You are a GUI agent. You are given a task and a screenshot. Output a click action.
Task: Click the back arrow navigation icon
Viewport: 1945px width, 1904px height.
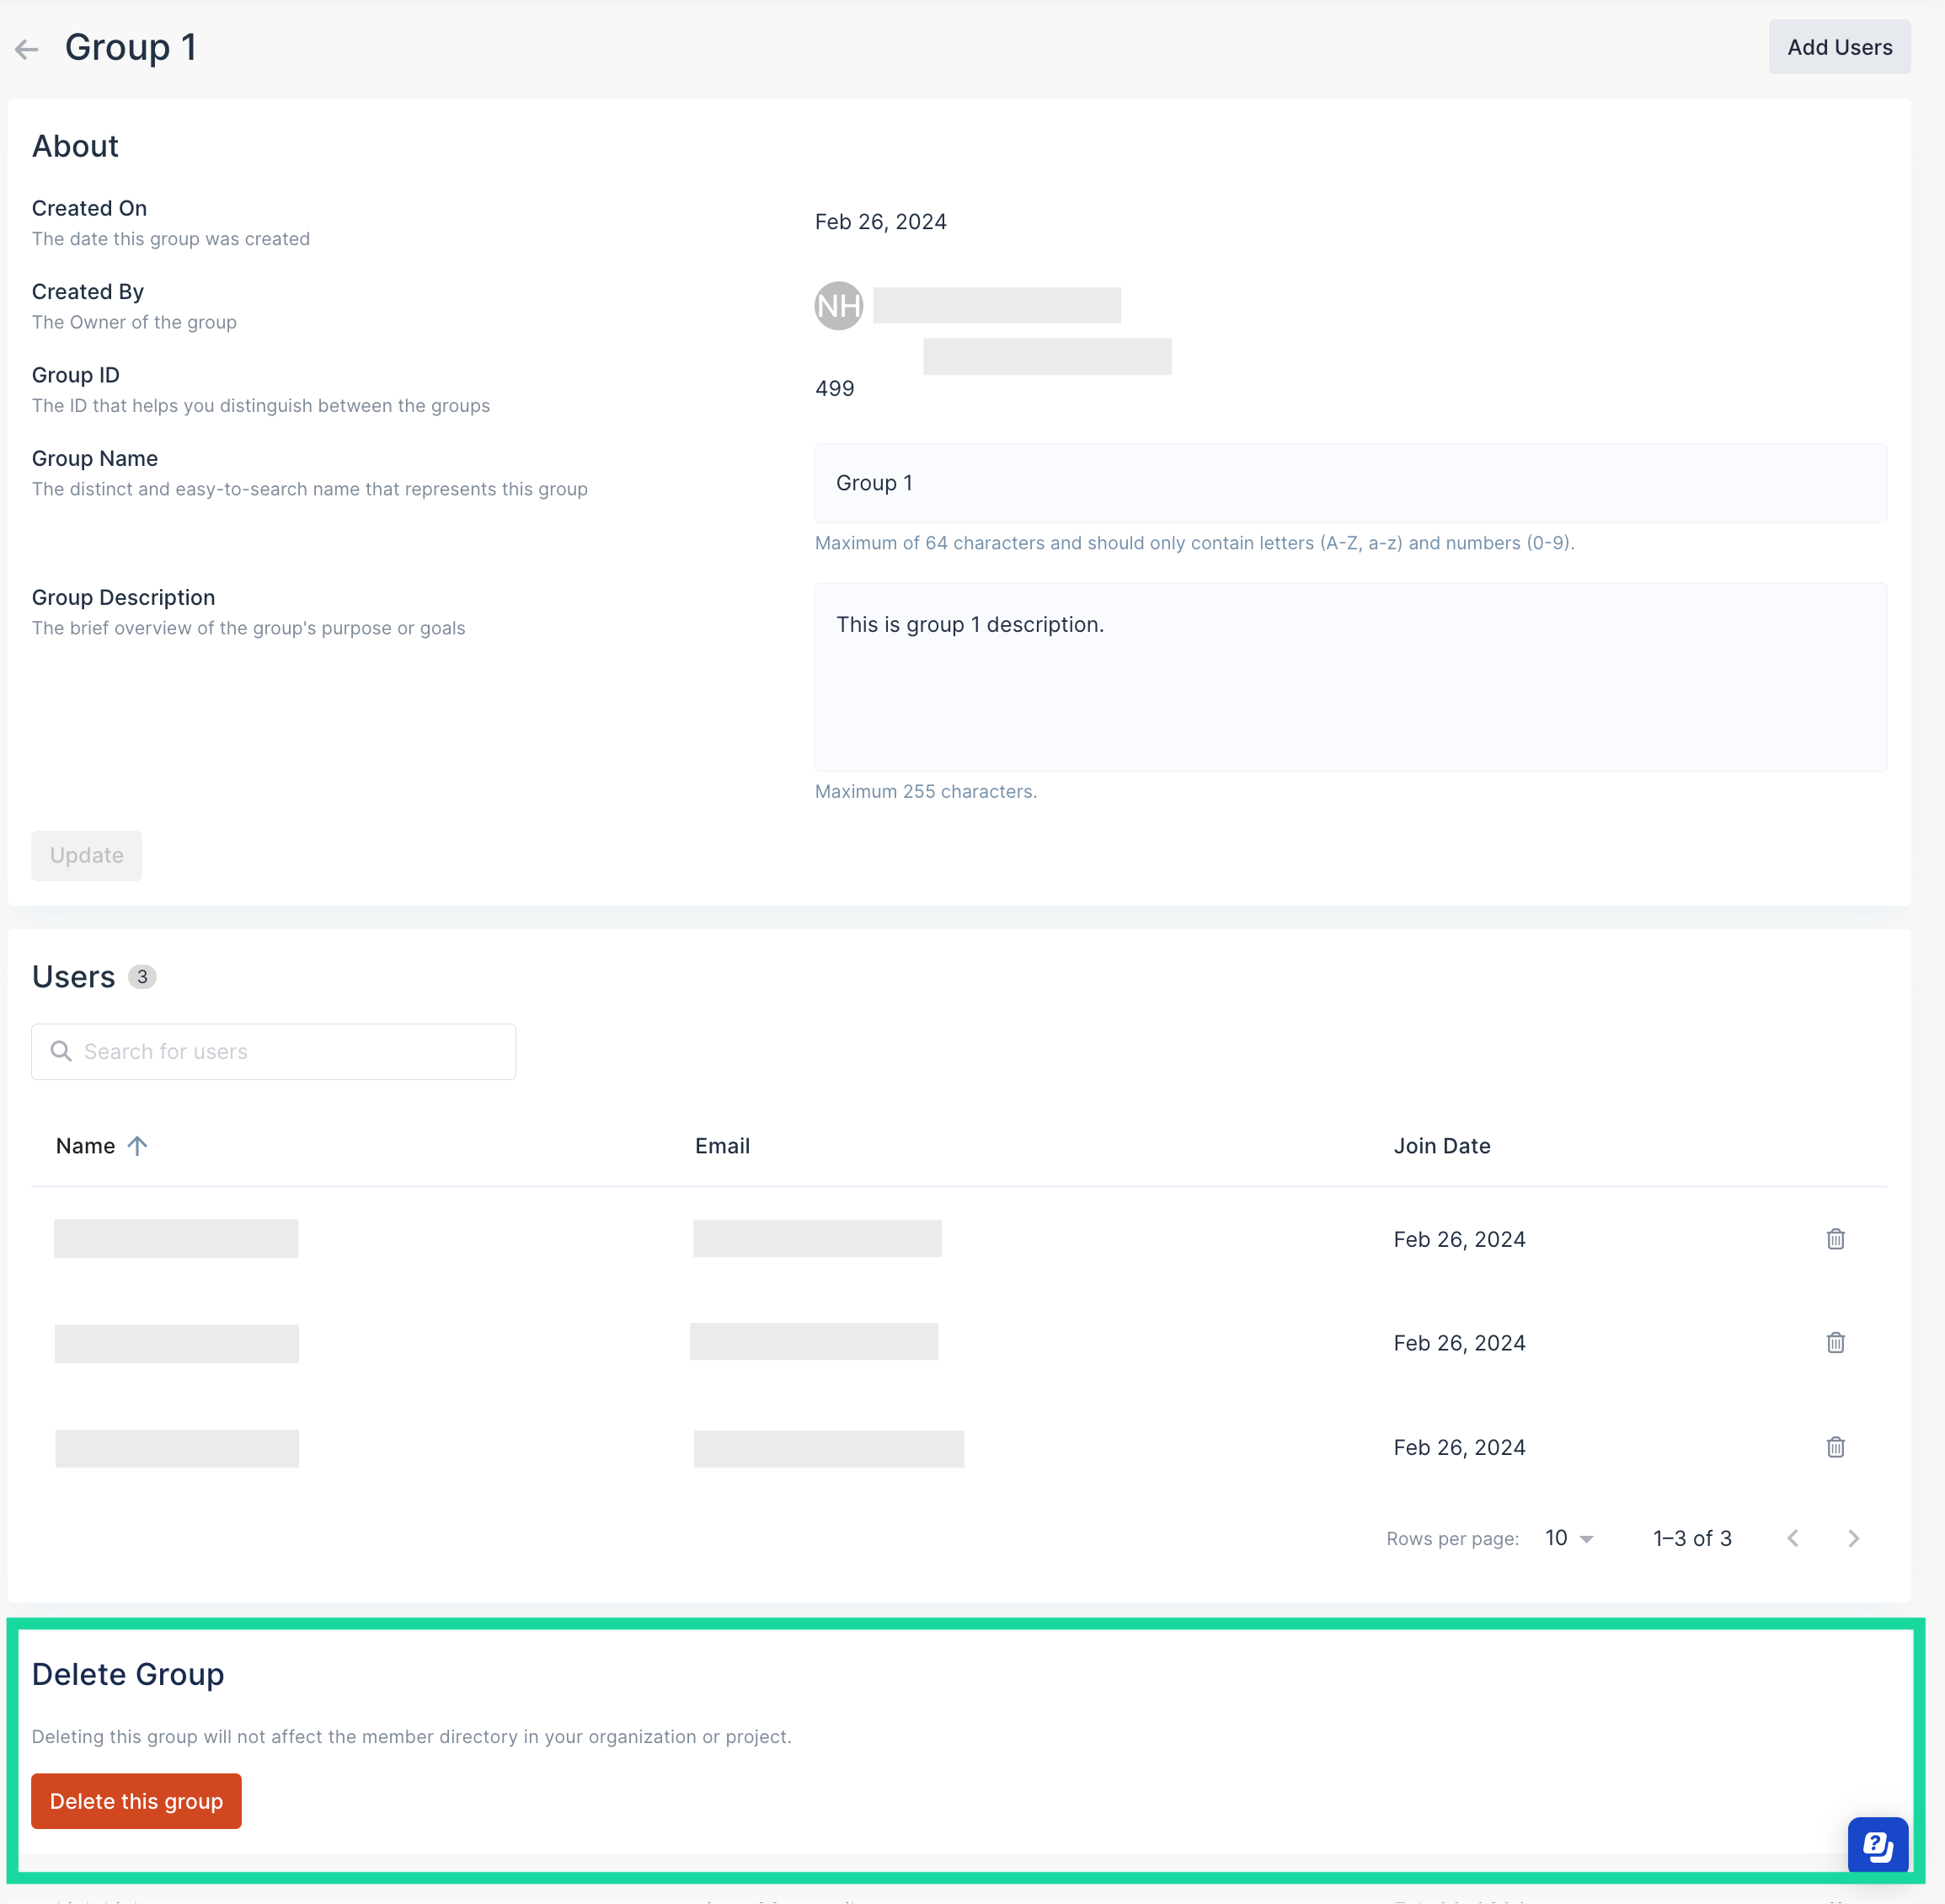coord(28,47)
